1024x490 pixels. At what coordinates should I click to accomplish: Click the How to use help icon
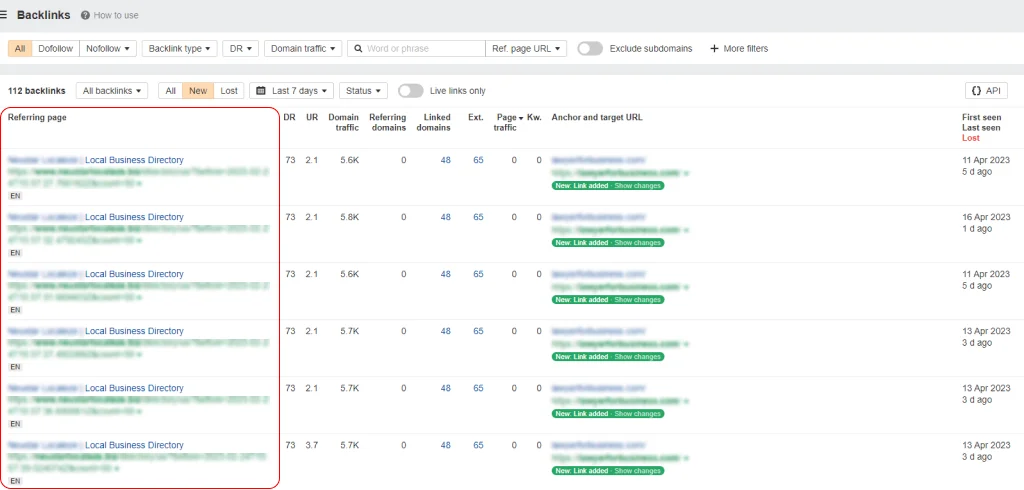tap(85, 16)
